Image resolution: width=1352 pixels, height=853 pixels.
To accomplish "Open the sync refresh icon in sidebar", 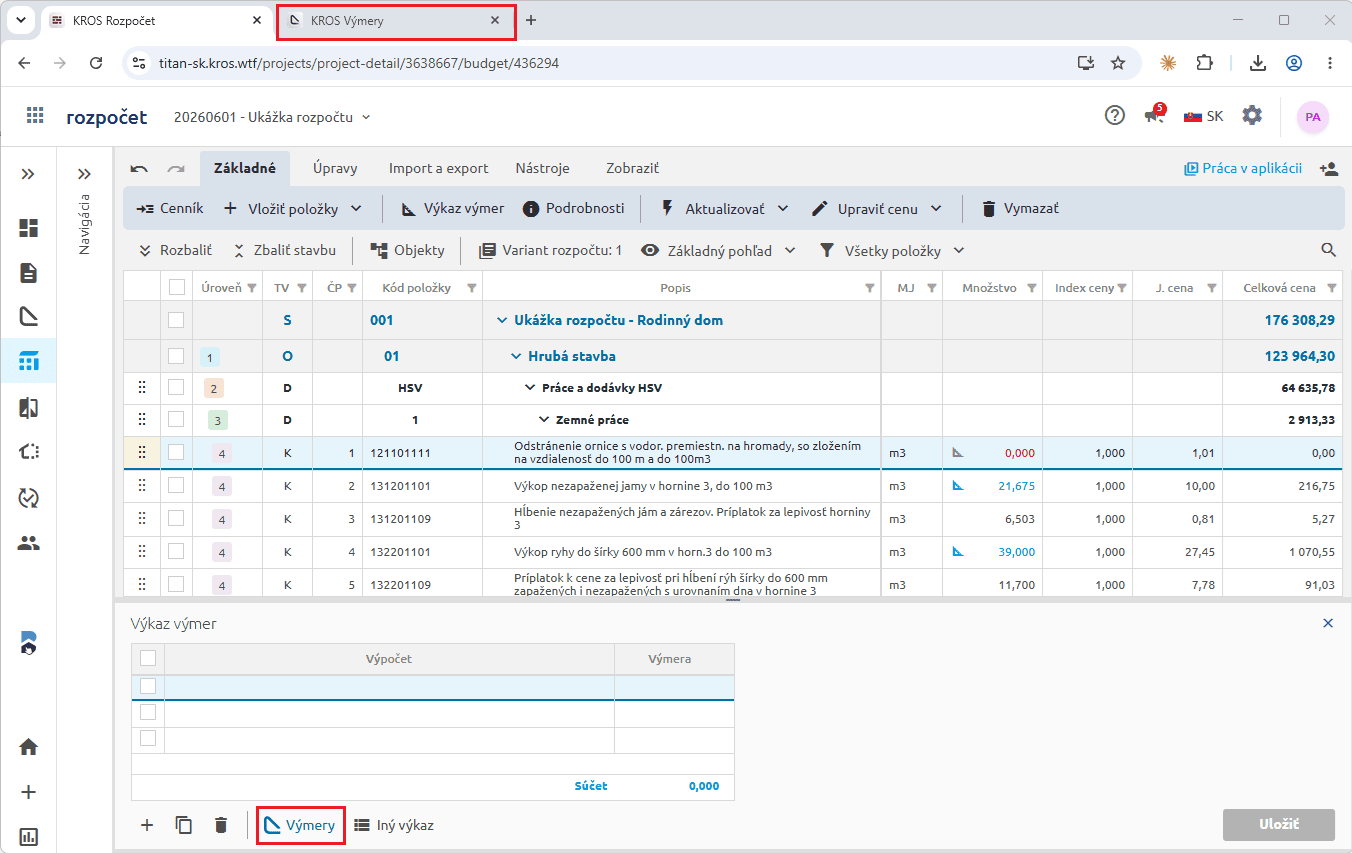I will coord(29,497).
